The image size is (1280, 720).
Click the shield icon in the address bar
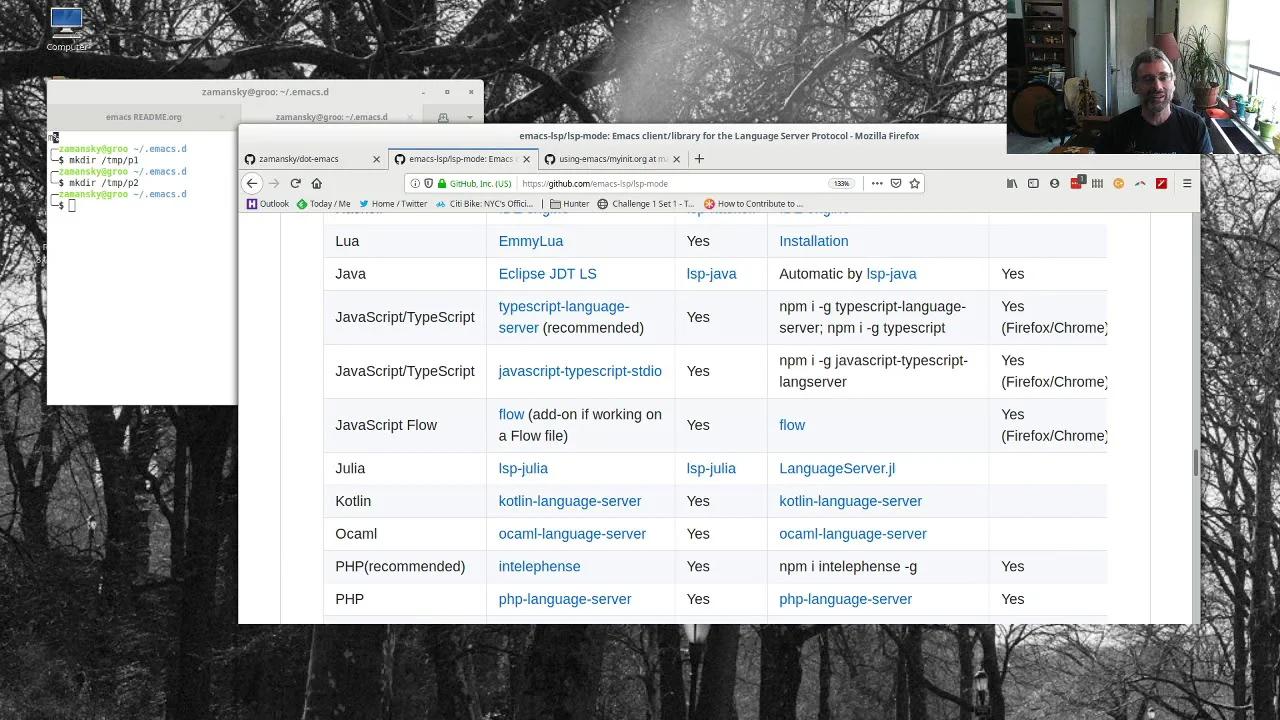[428, 183]
